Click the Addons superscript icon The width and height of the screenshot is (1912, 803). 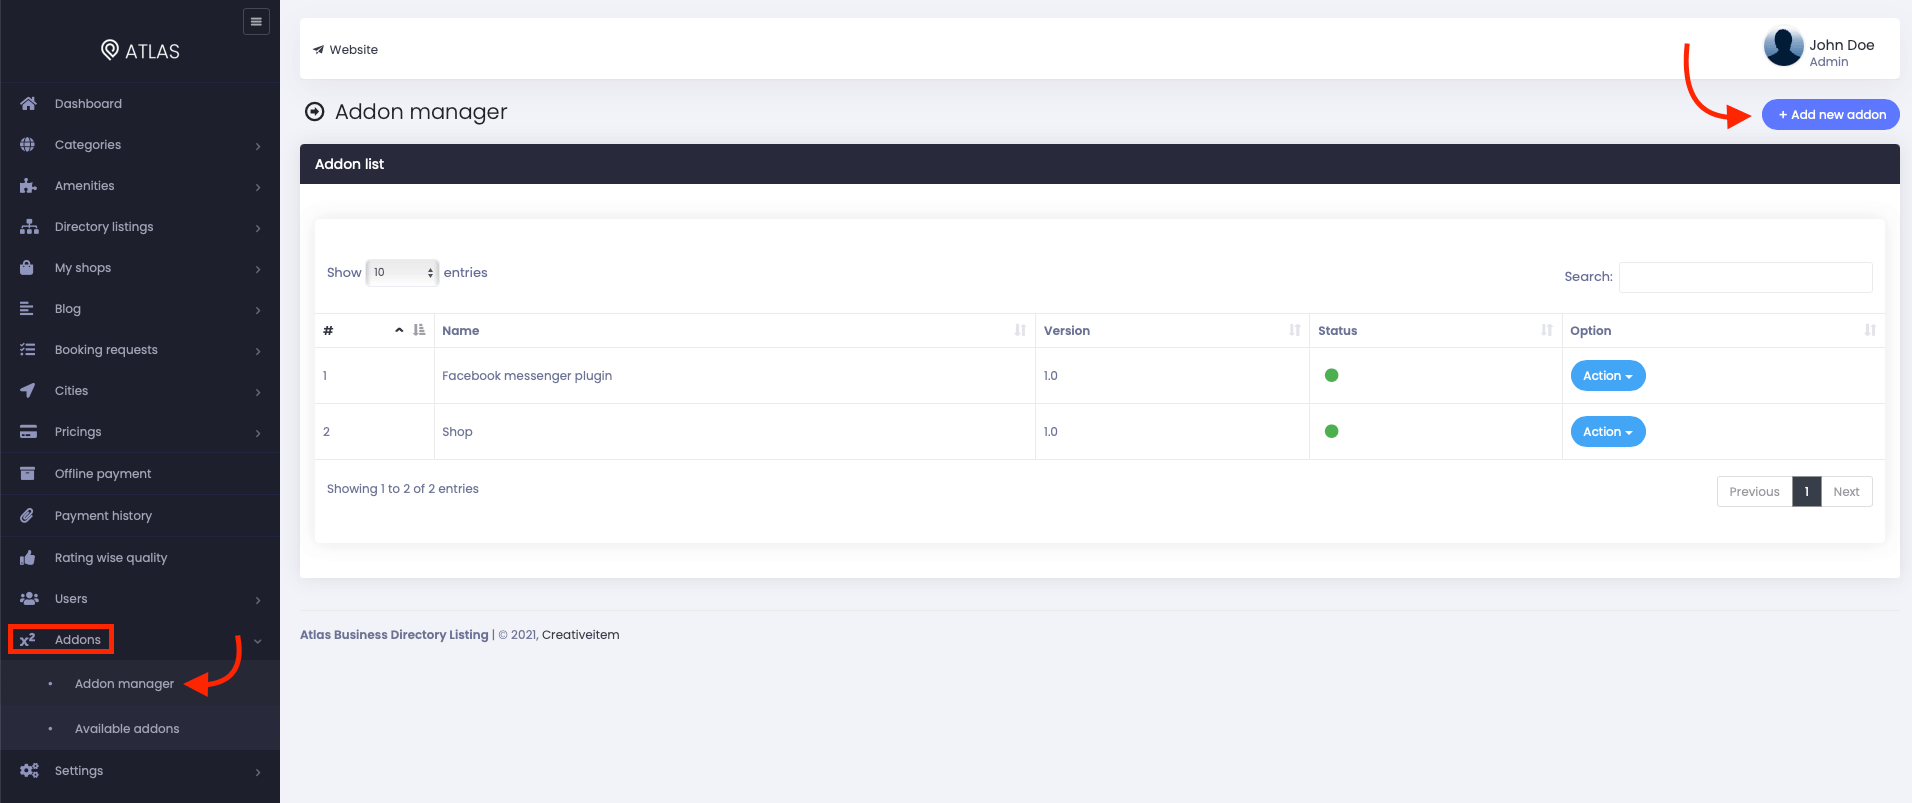[x=28, y=640]
